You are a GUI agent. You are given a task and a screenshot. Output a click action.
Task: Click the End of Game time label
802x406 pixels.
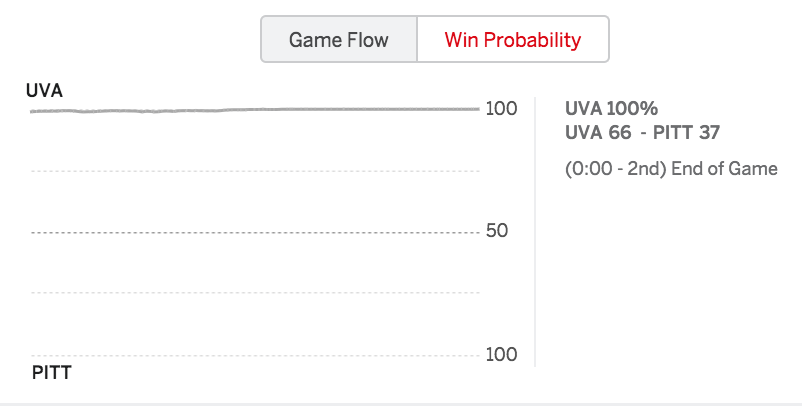pos(671,169)
